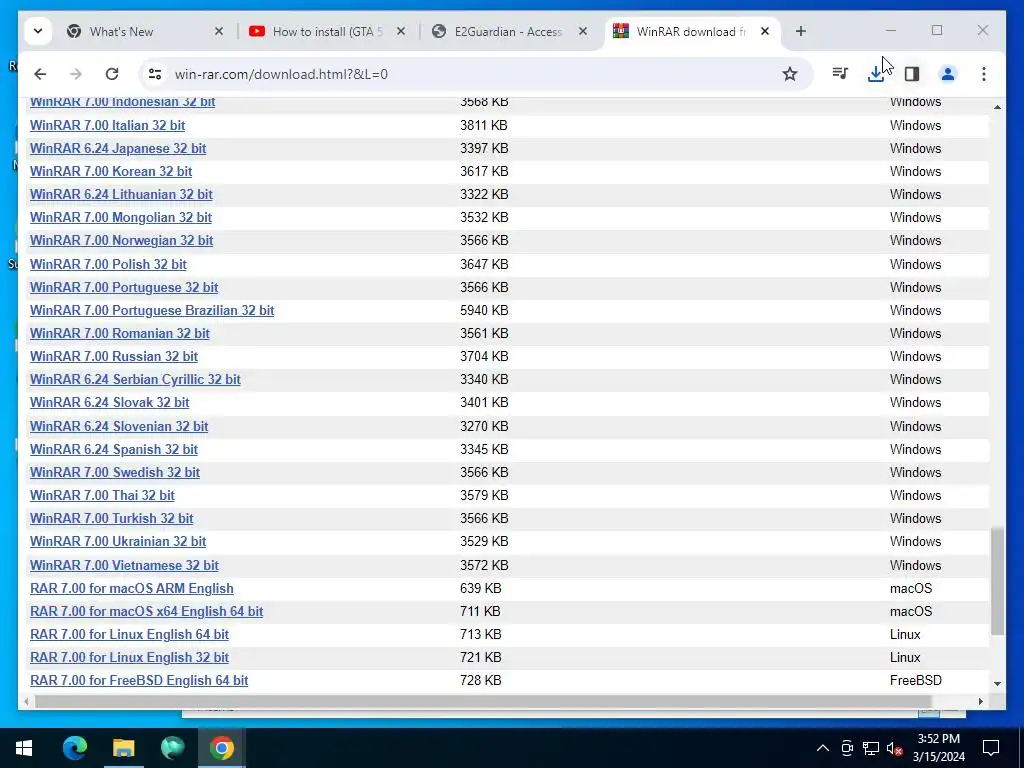Image resolution: width=1024 pixels, height=768 pixels.
Task: Download WinRAR 7.00 Thai 32 bit
Action: coord(102,495)
